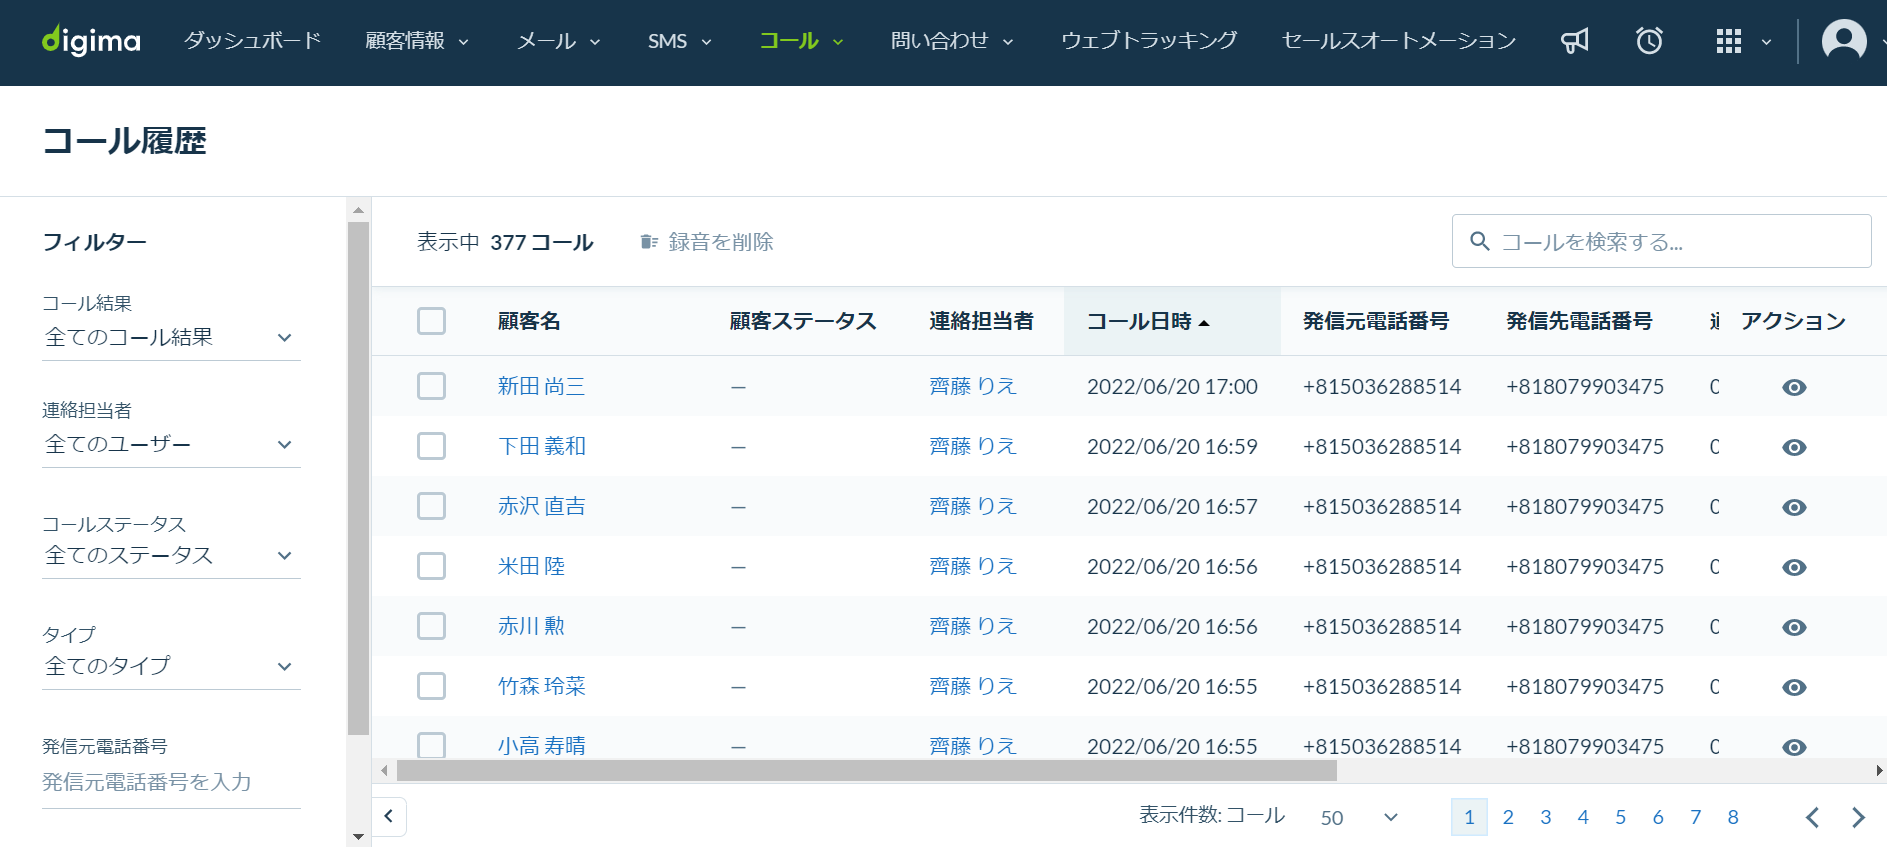Click the table scroll-right arrow
Viewport: 1887px width, 847px height.
tap(1879, 771)
